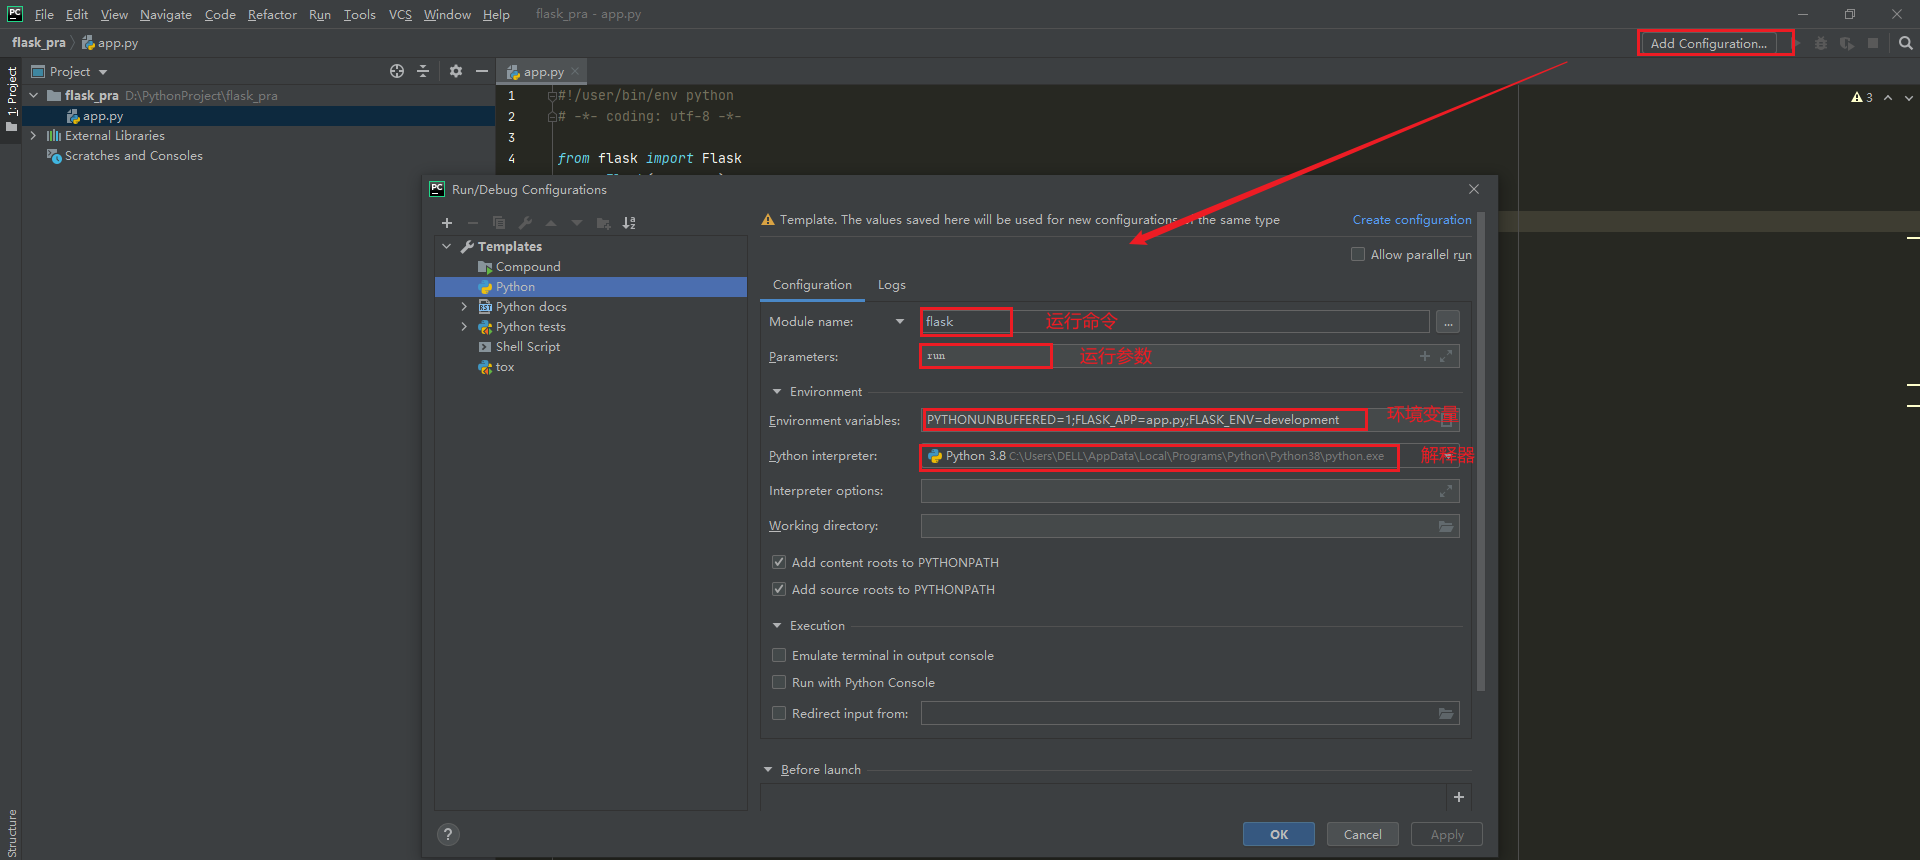This screenshot has width=1920, height=860.
Task: Click the Debug bug icon in main toolbar
Action: click(x=1821, y=43)
